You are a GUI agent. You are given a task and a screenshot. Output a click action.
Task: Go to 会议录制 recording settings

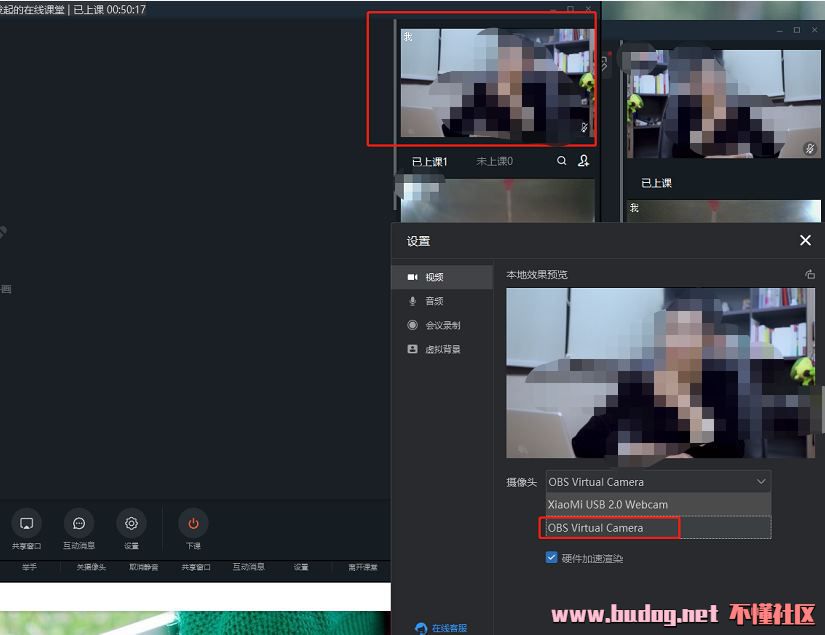pyautogui.click(x=440, y=325)
